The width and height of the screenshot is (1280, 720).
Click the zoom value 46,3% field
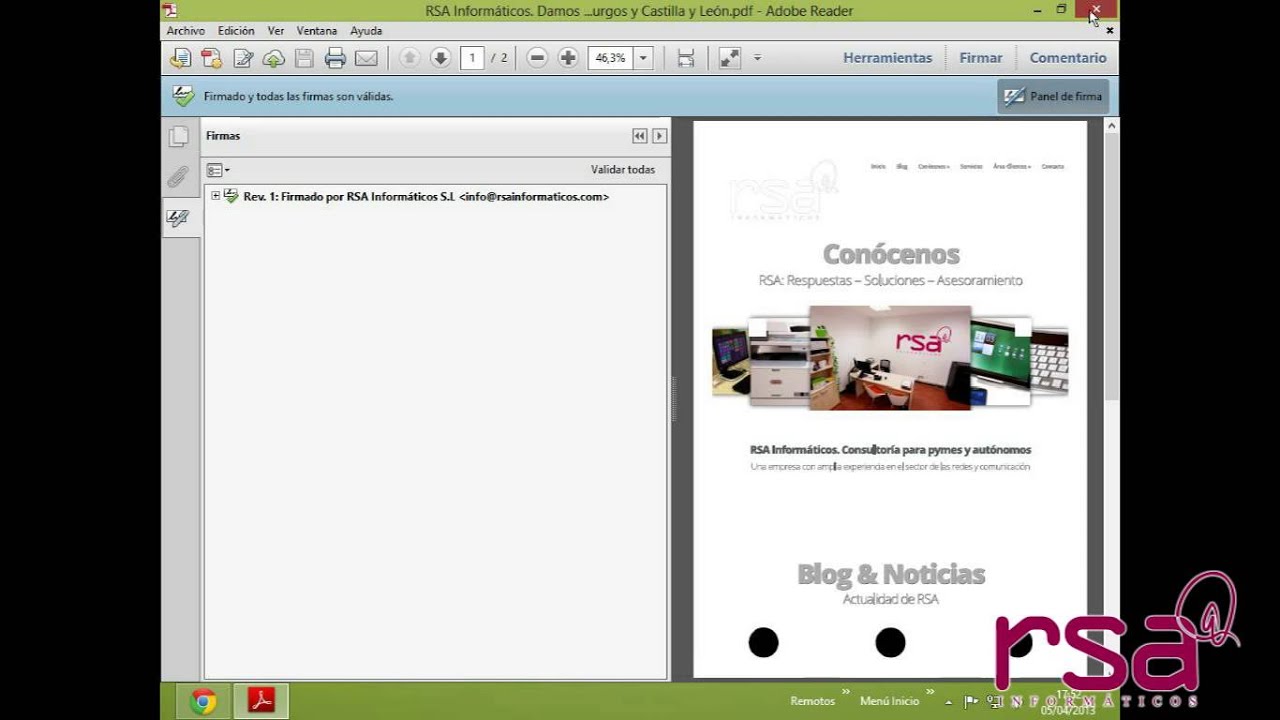(611, 58)
